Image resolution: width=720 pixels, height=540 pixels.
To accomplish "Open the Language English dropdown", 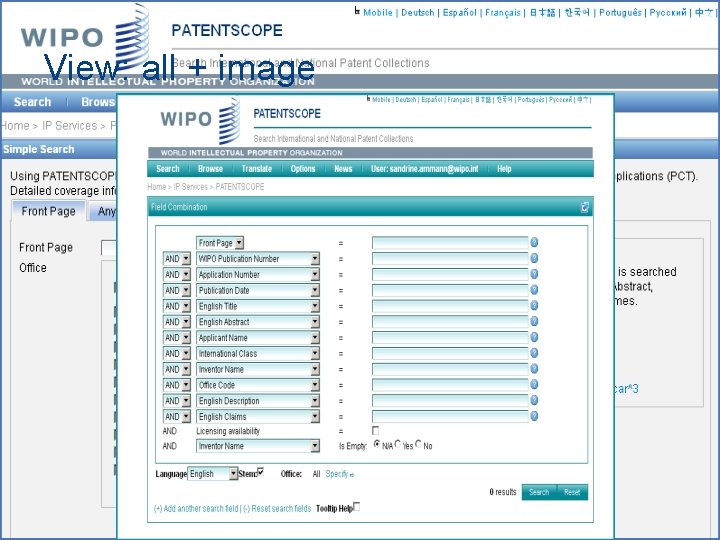I will coord(213,473).
